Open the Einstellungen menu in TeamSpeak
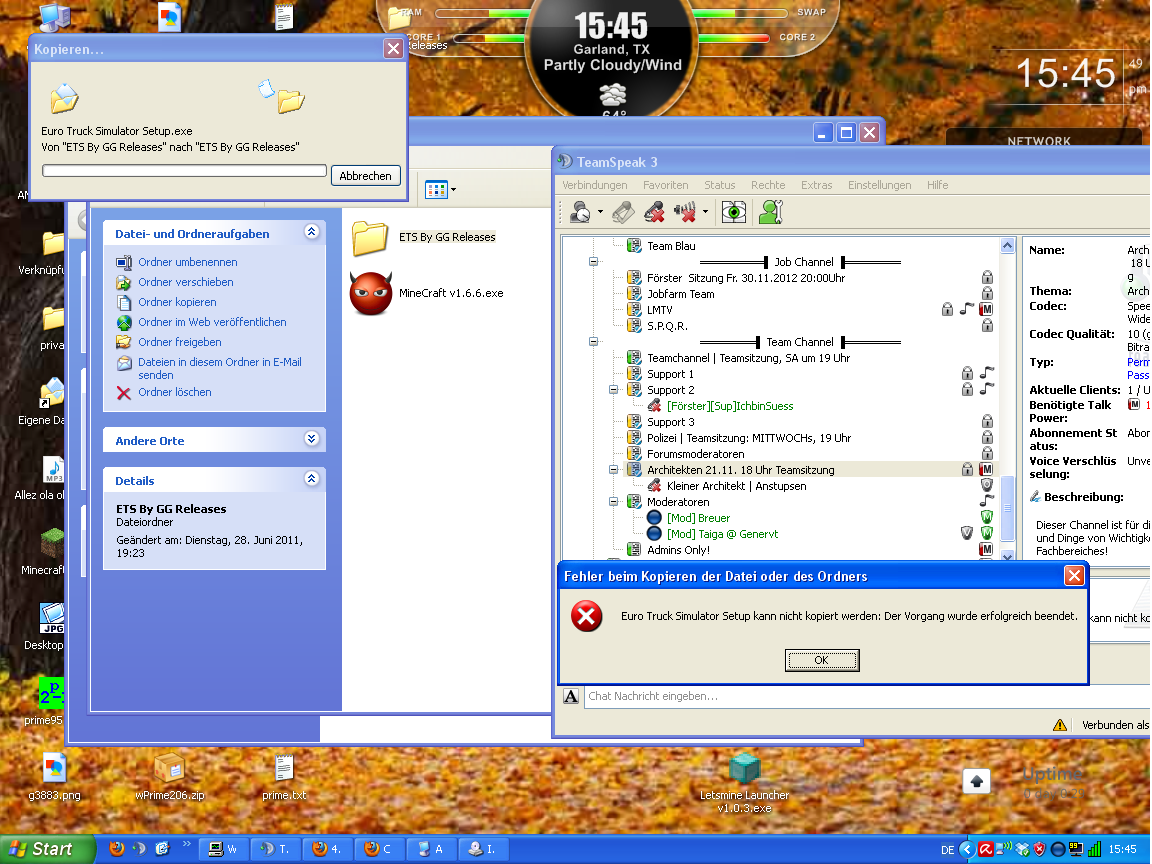This screenshot has width=1152, height=864. pyautogui.click(x=879, y=185)
